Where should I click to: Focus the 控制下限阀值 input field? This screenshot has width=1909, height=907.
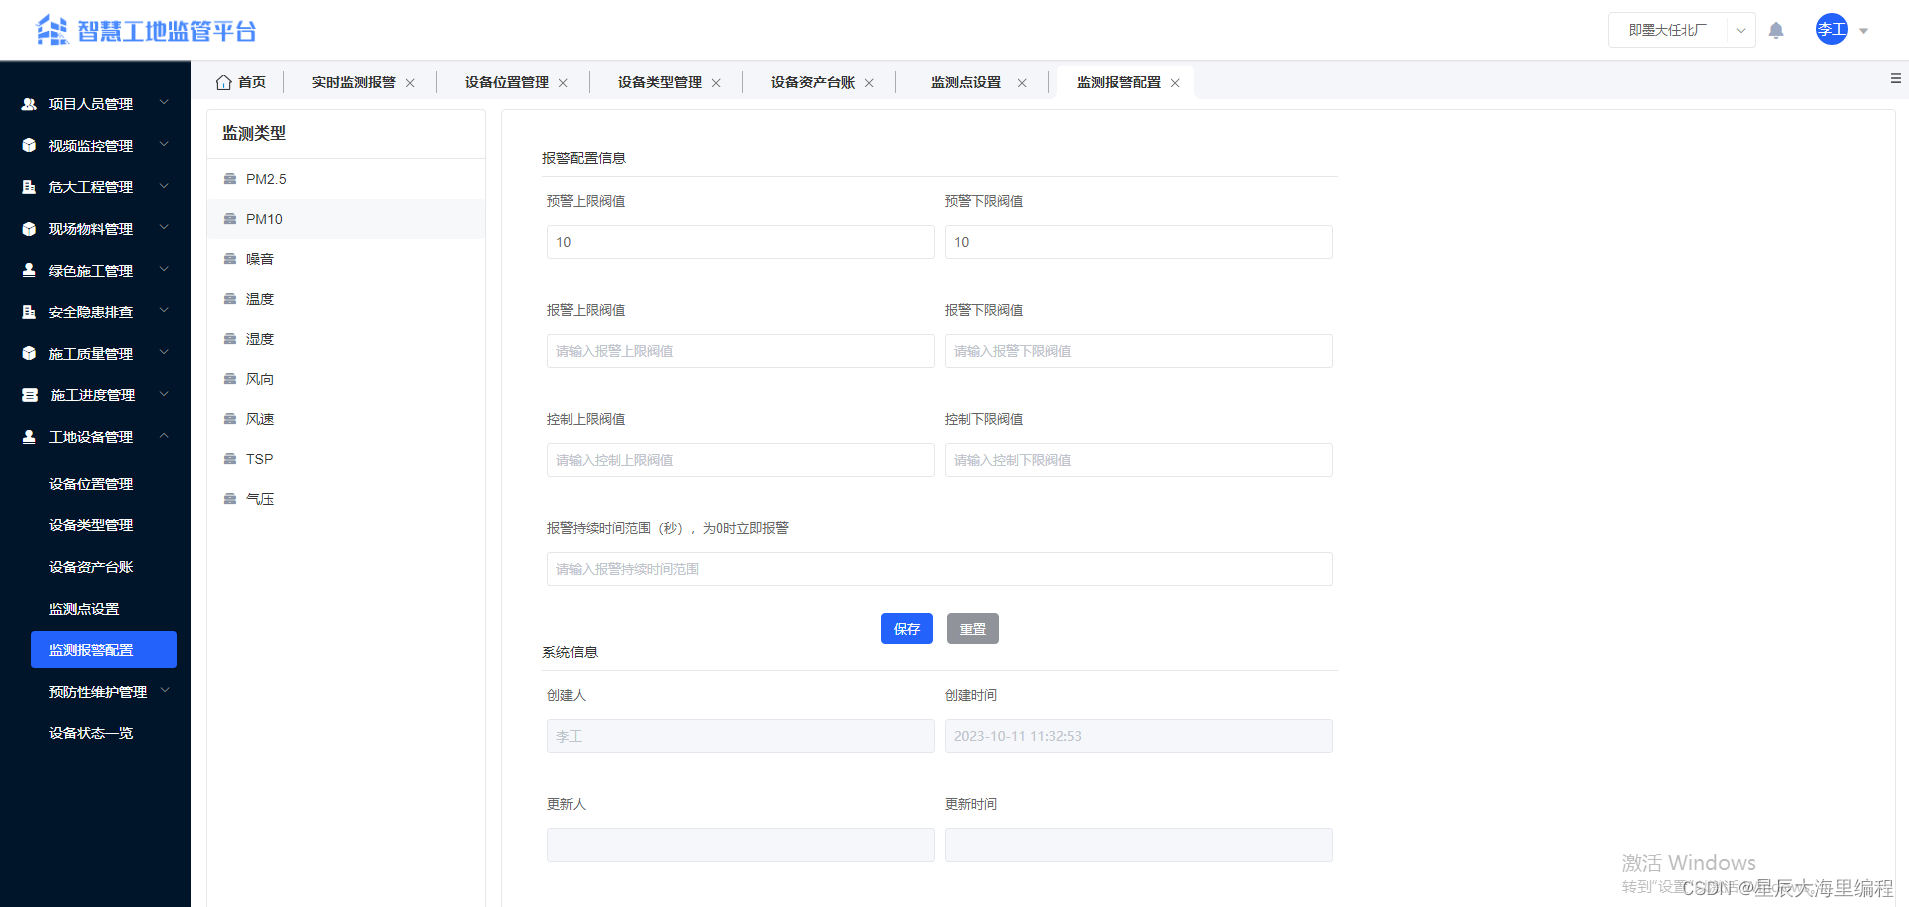point(1139,460)
